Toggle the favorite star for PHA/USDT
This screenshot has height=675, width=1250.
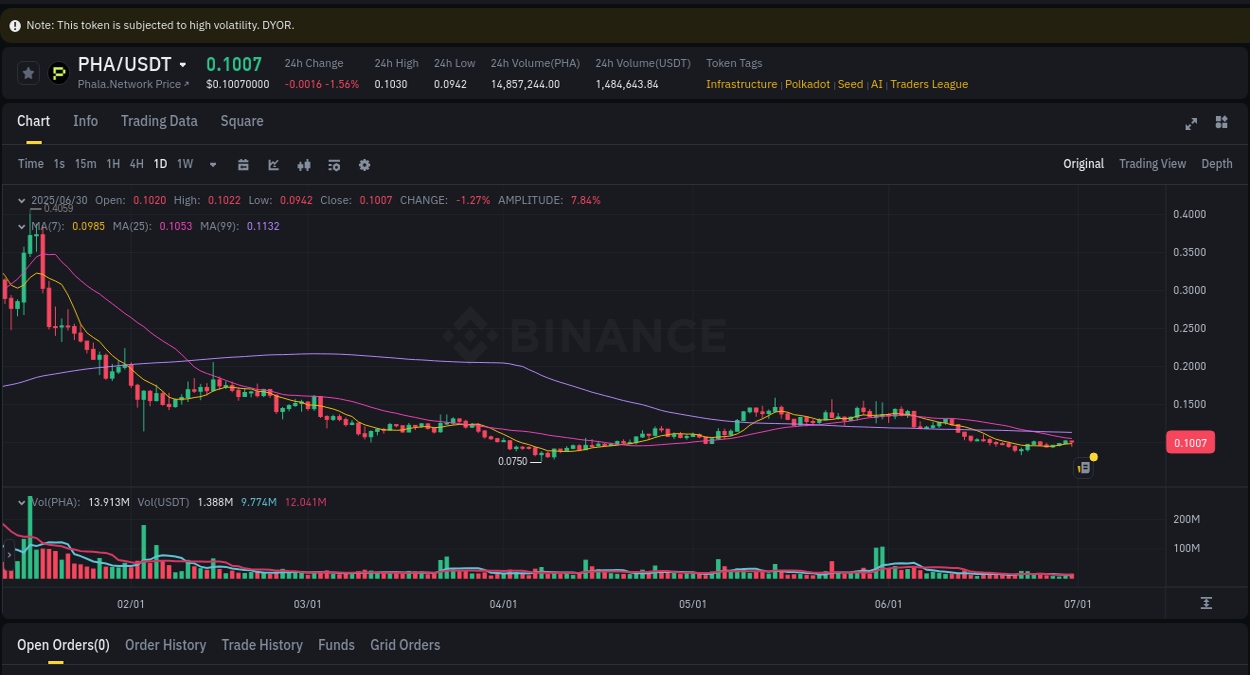coord(28,72)
